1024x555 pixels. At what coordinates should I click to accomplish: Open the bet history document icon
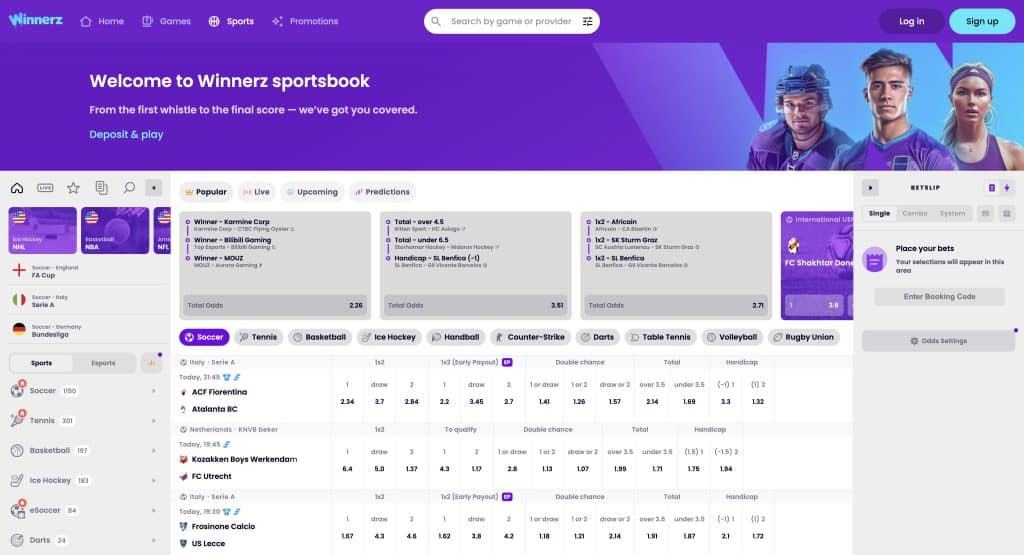101,188
